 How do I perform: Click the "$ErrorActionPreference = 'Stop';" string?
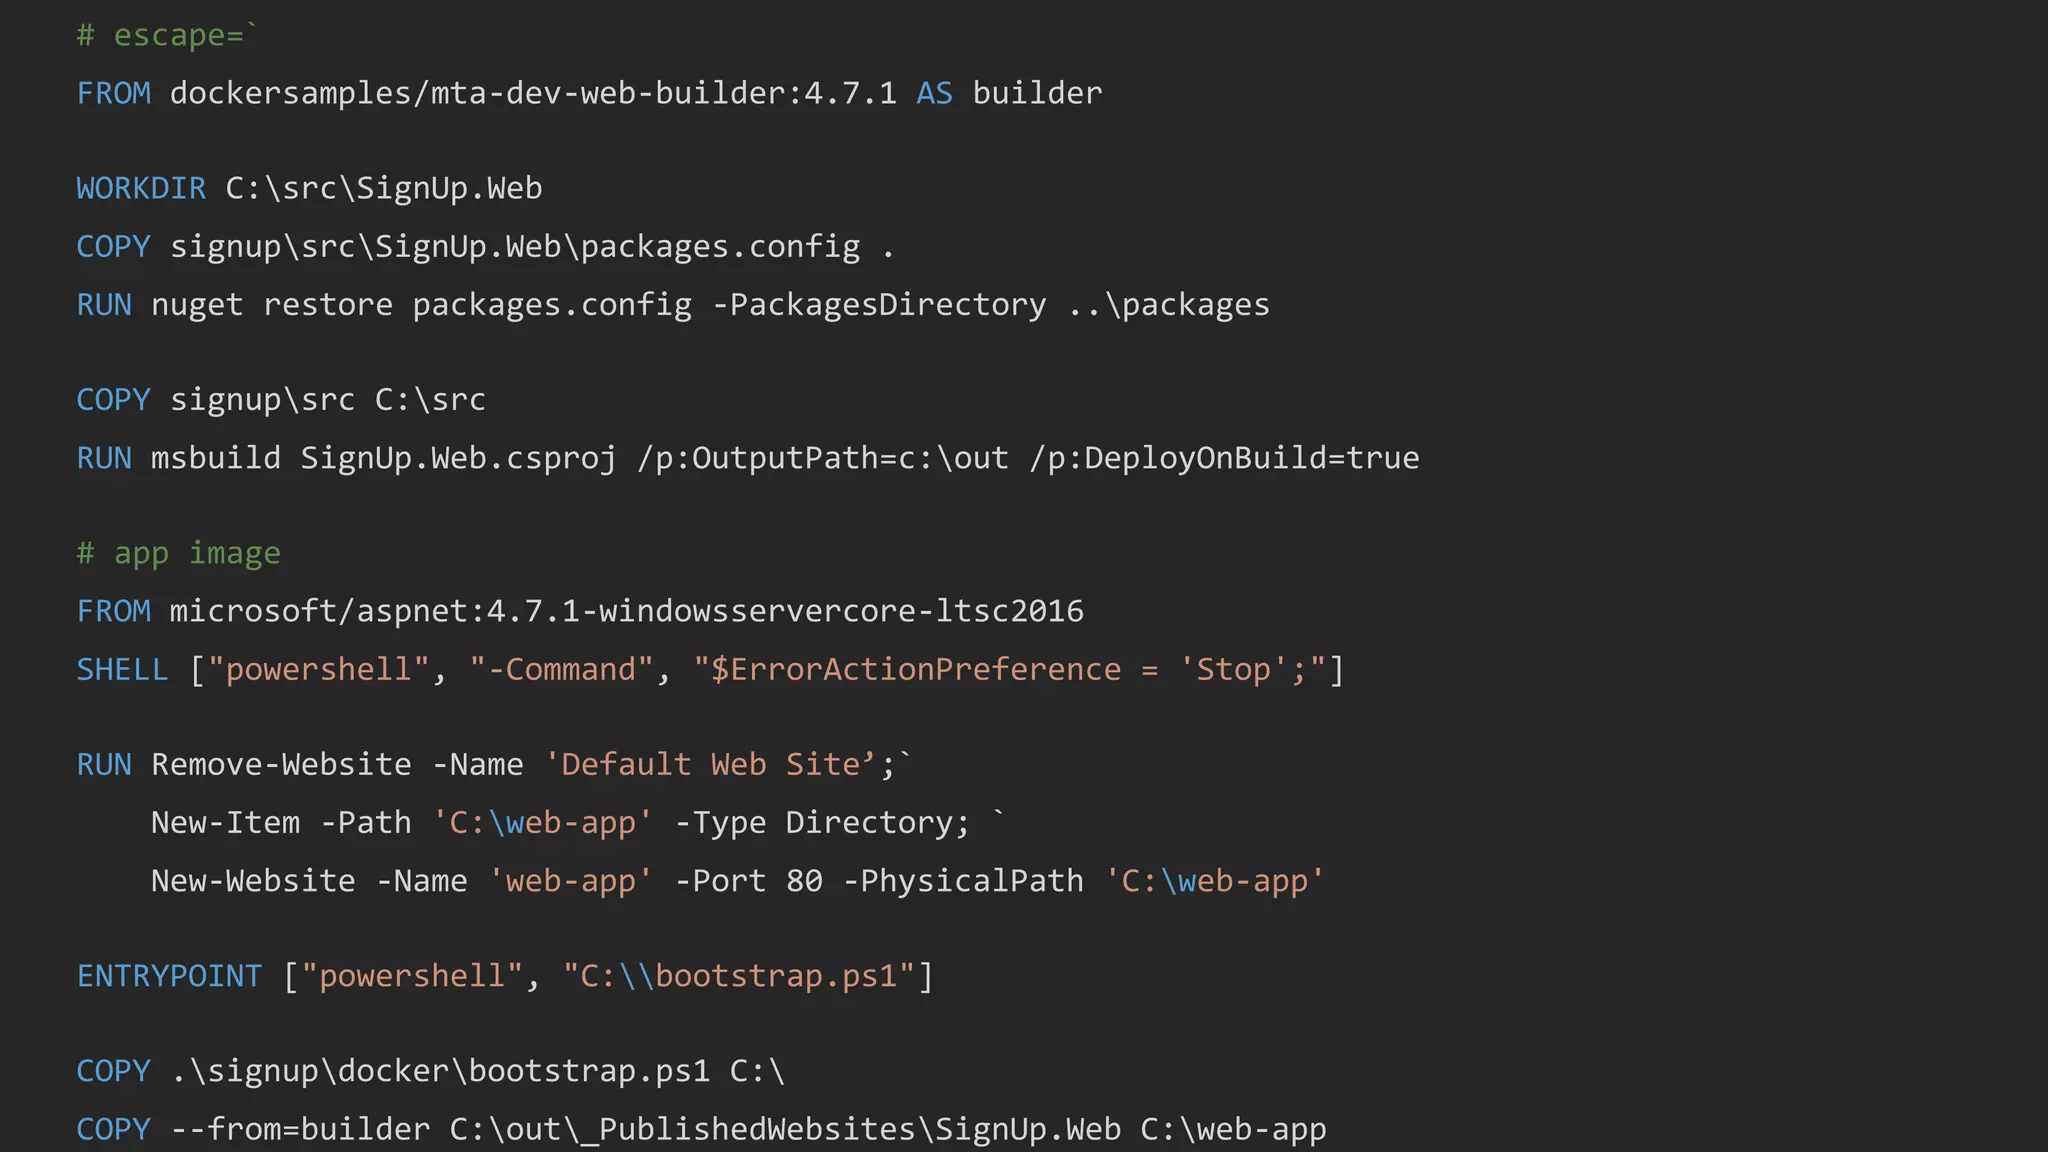pyautogui.click(x=1010, y=669)
